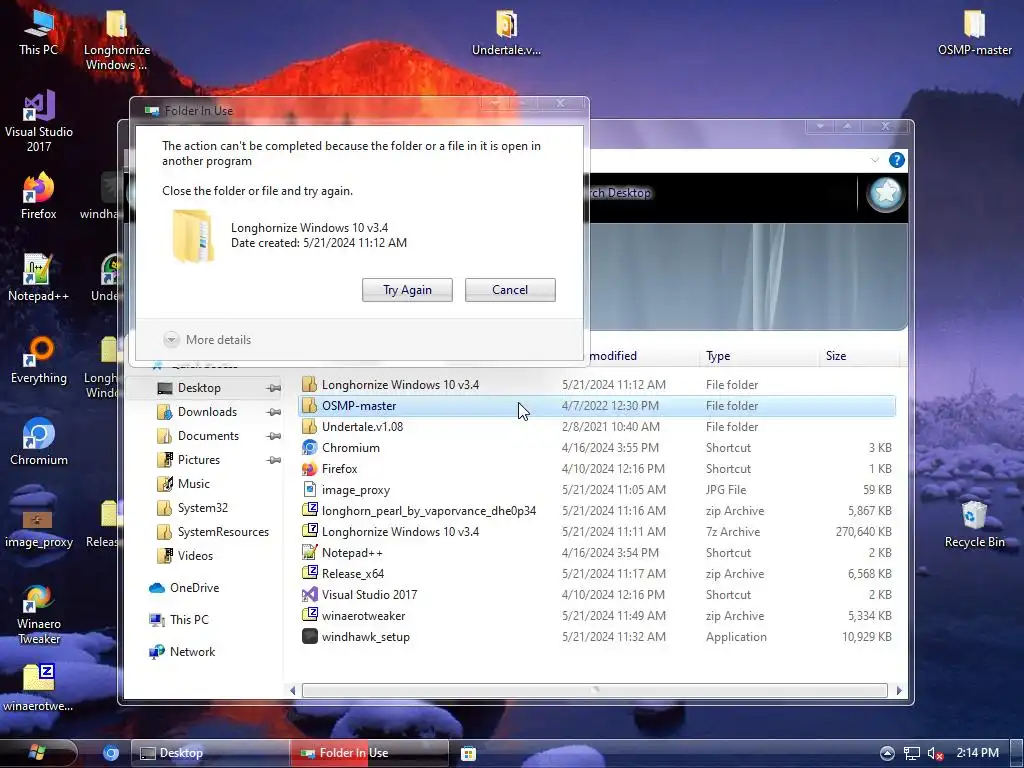Open Microsoft Store taskbar icon
Viewport: 1024px width, 768px height.
click(468, 754)
